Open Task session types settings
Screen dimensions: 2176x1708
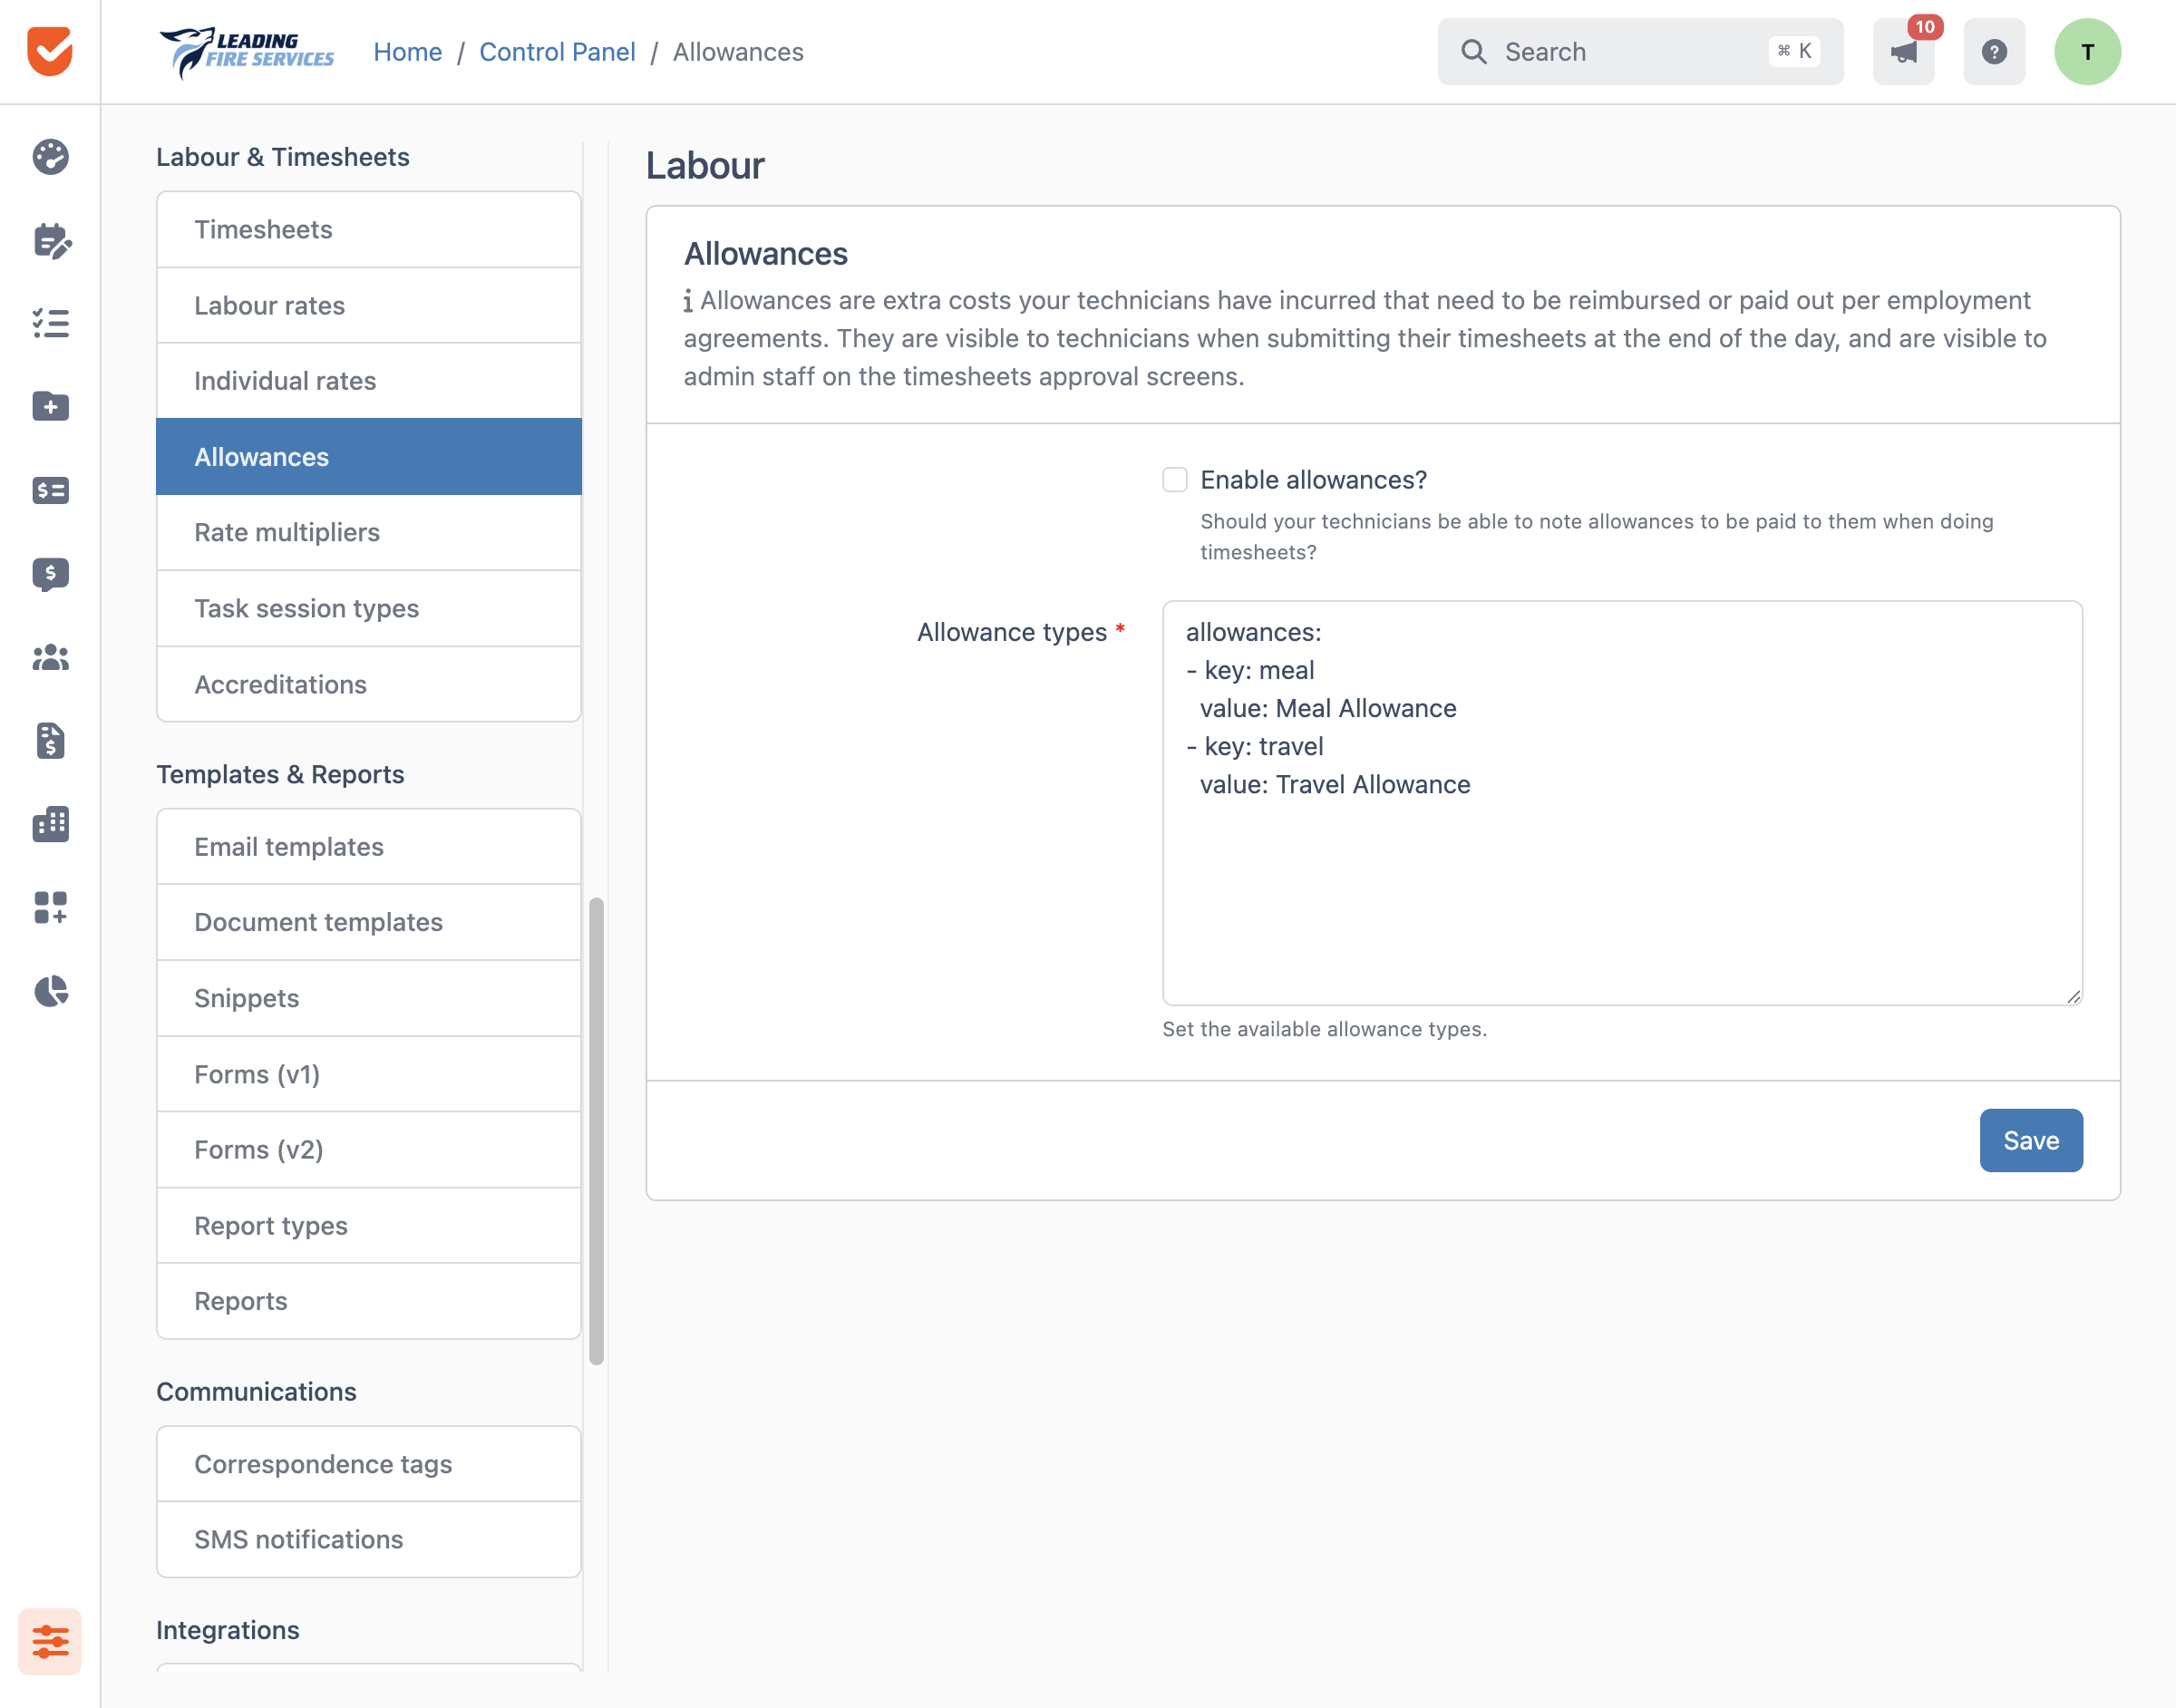tap(369, 608)
